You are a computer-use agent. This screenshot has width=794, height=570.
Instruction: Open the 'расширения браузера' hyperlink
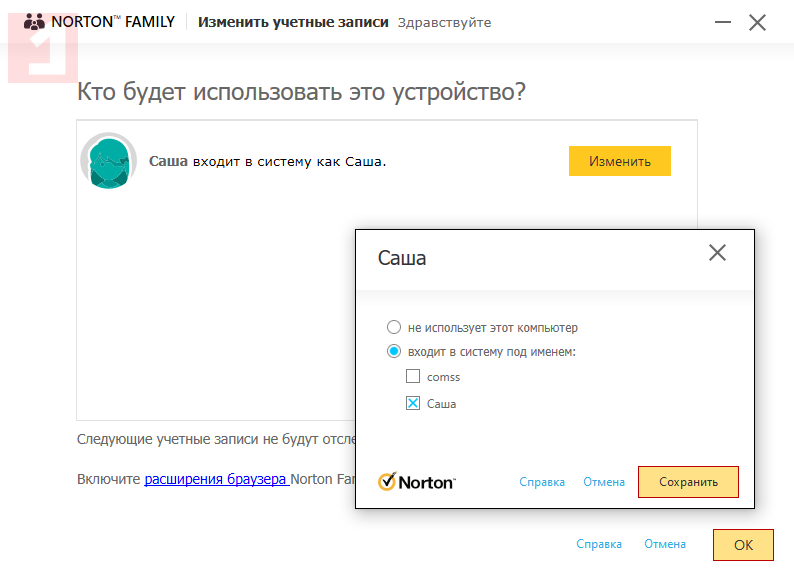[216, 479]
